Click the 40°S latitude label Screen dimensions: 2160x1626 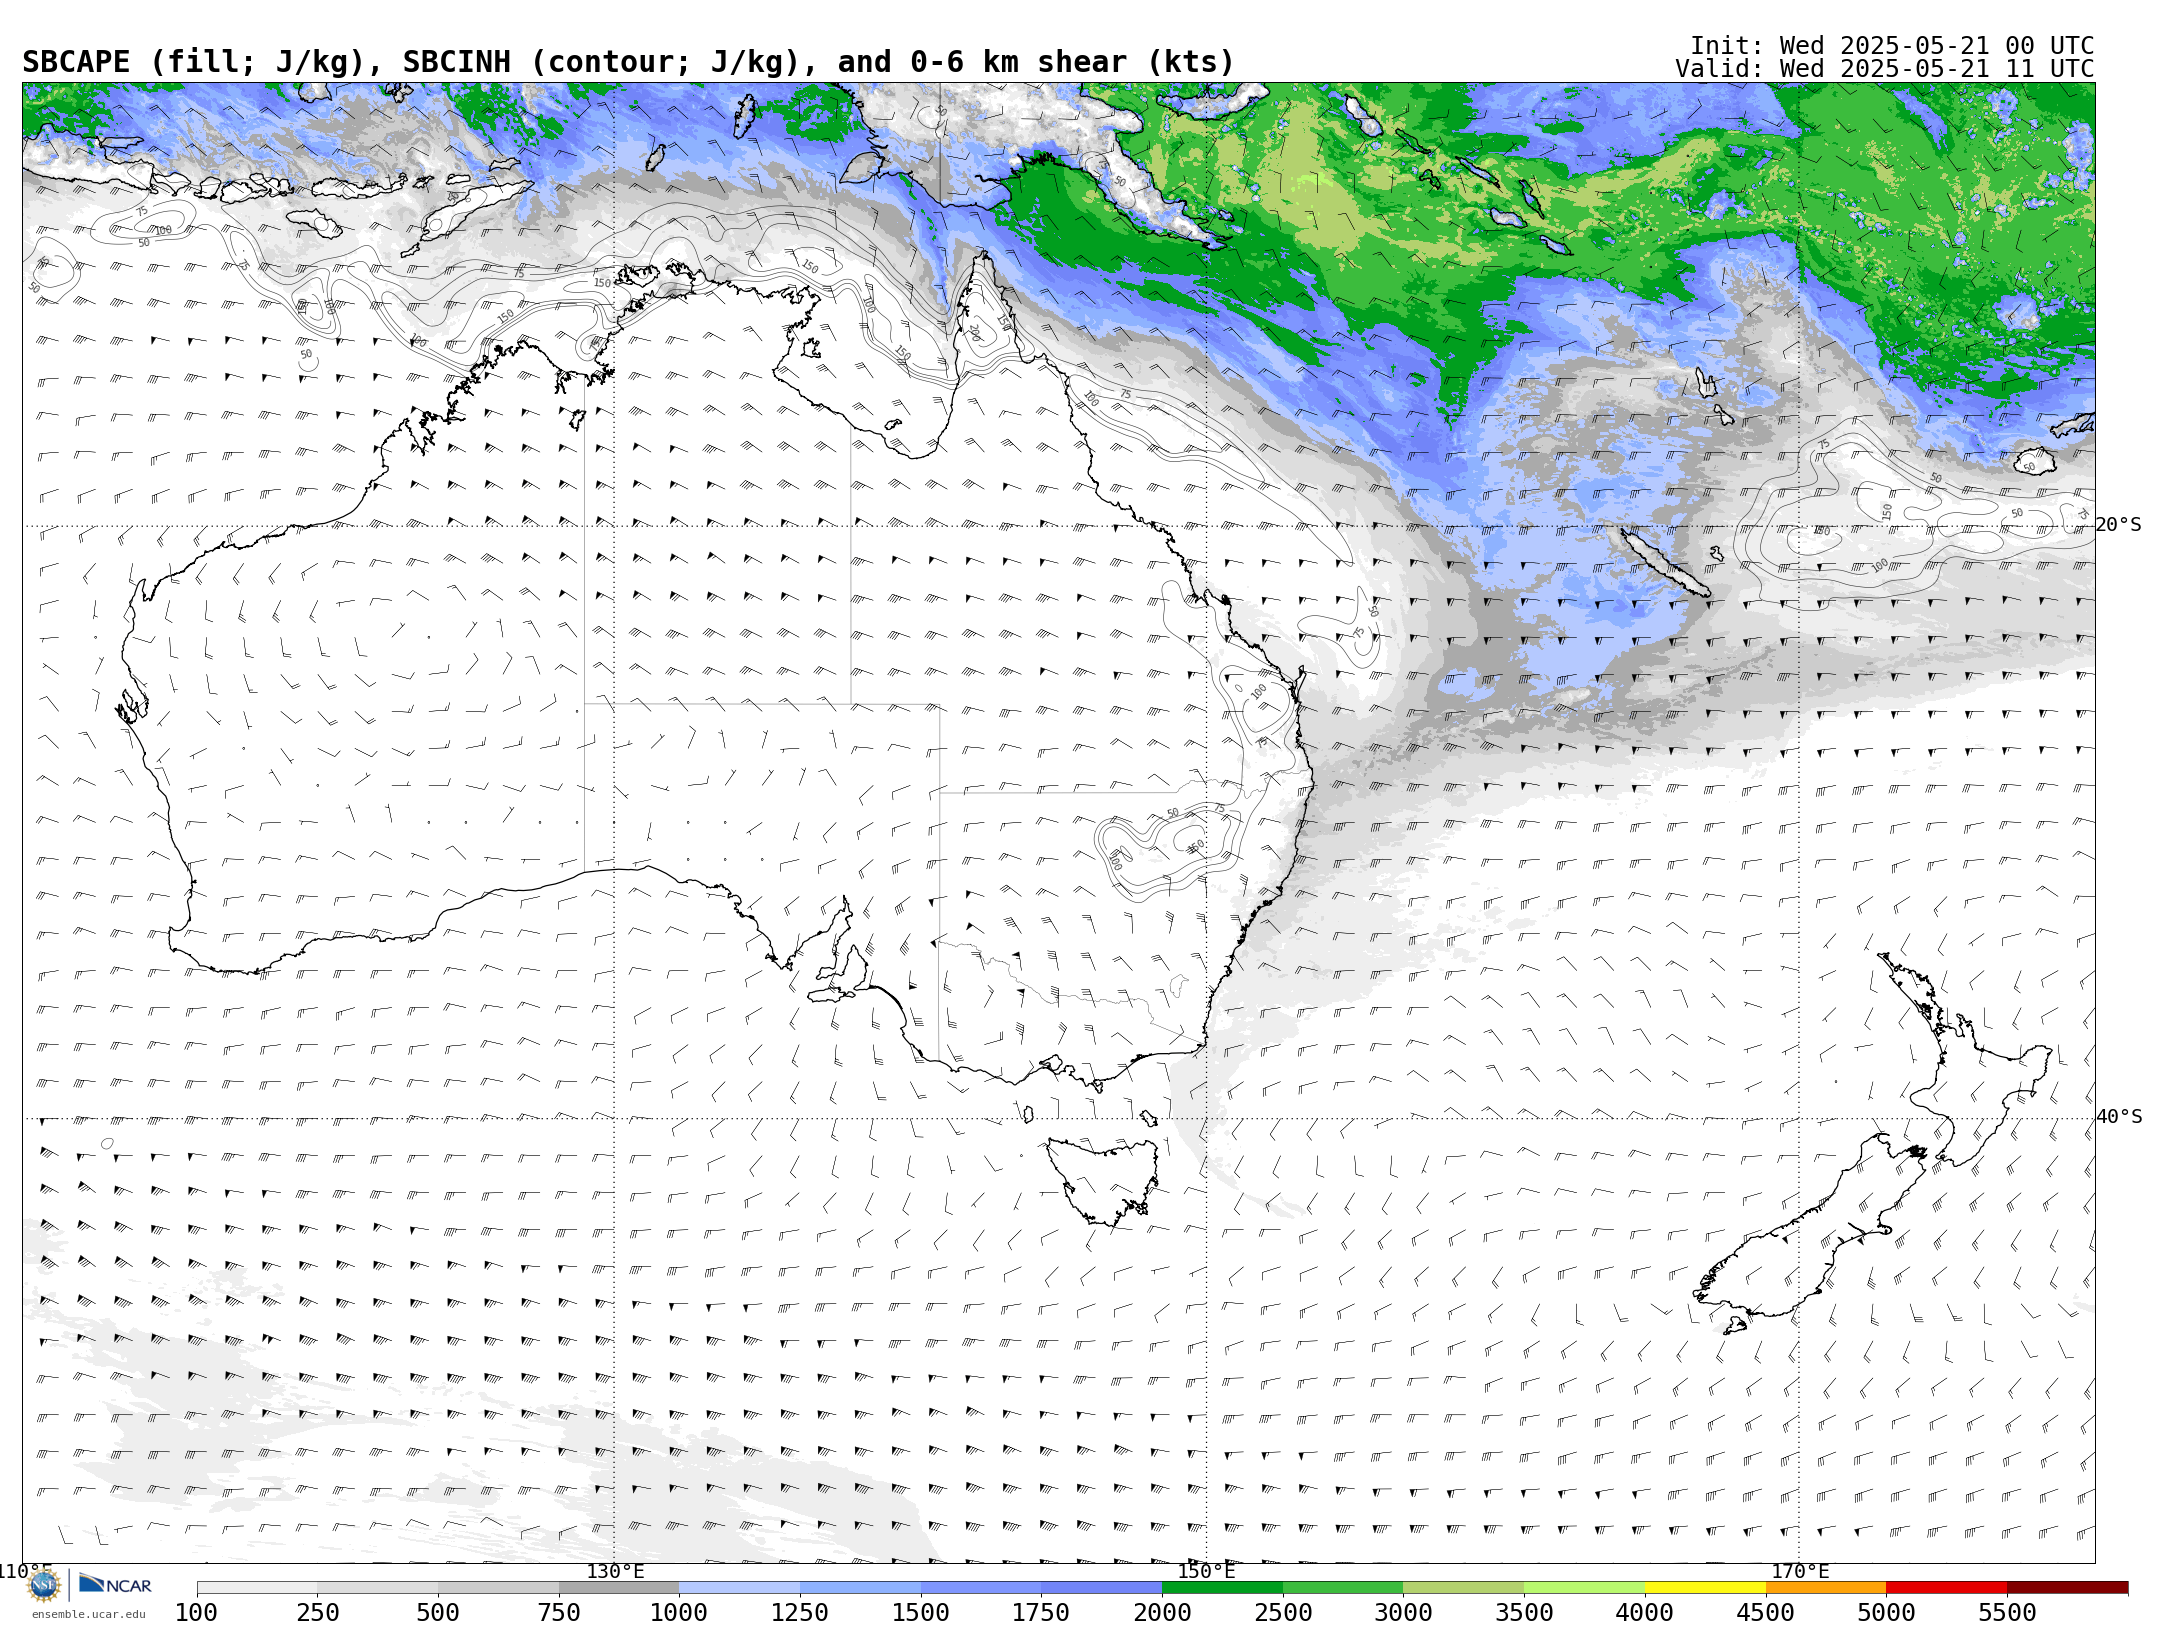(x=2119, y=1117)
